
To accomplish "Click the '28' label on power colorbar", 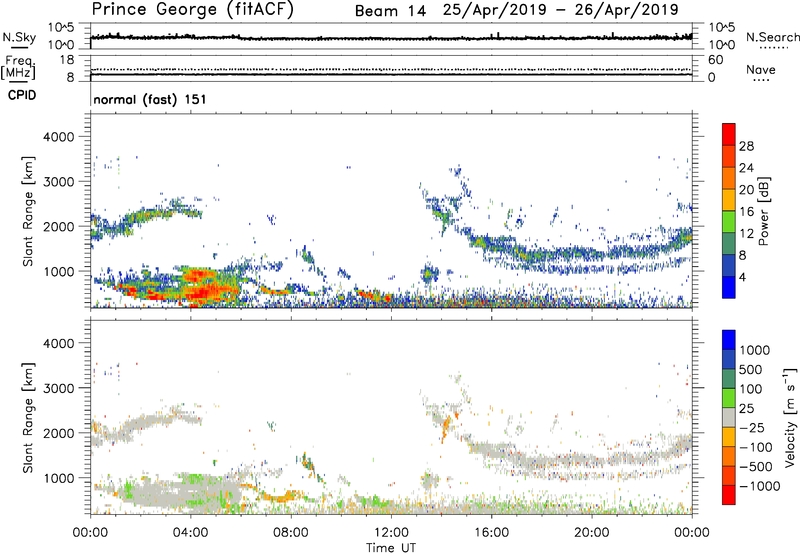I will click(x=746, y=146).
